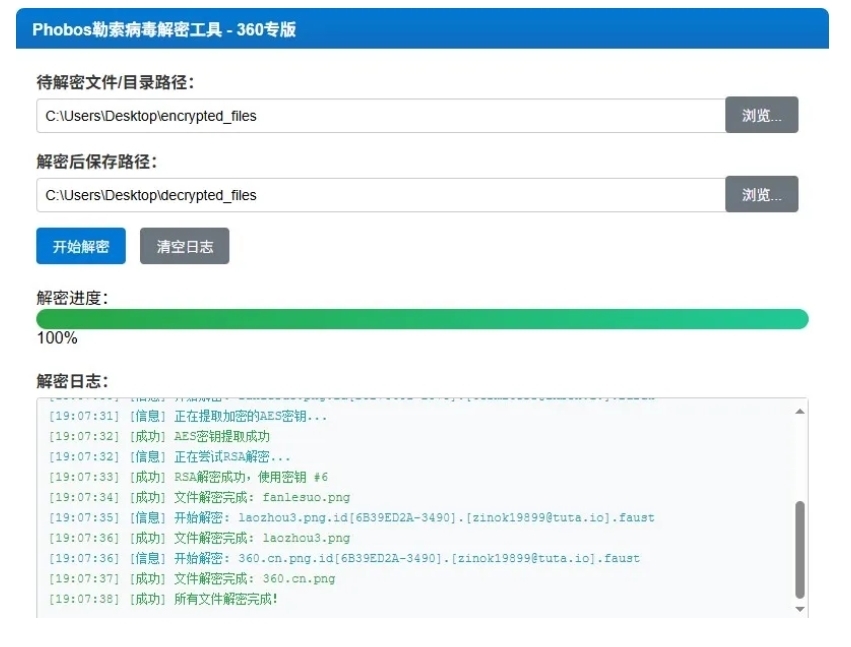Click the 100% progress text
The width and height of the screenshot is (851, 647).
coord(57,339)
